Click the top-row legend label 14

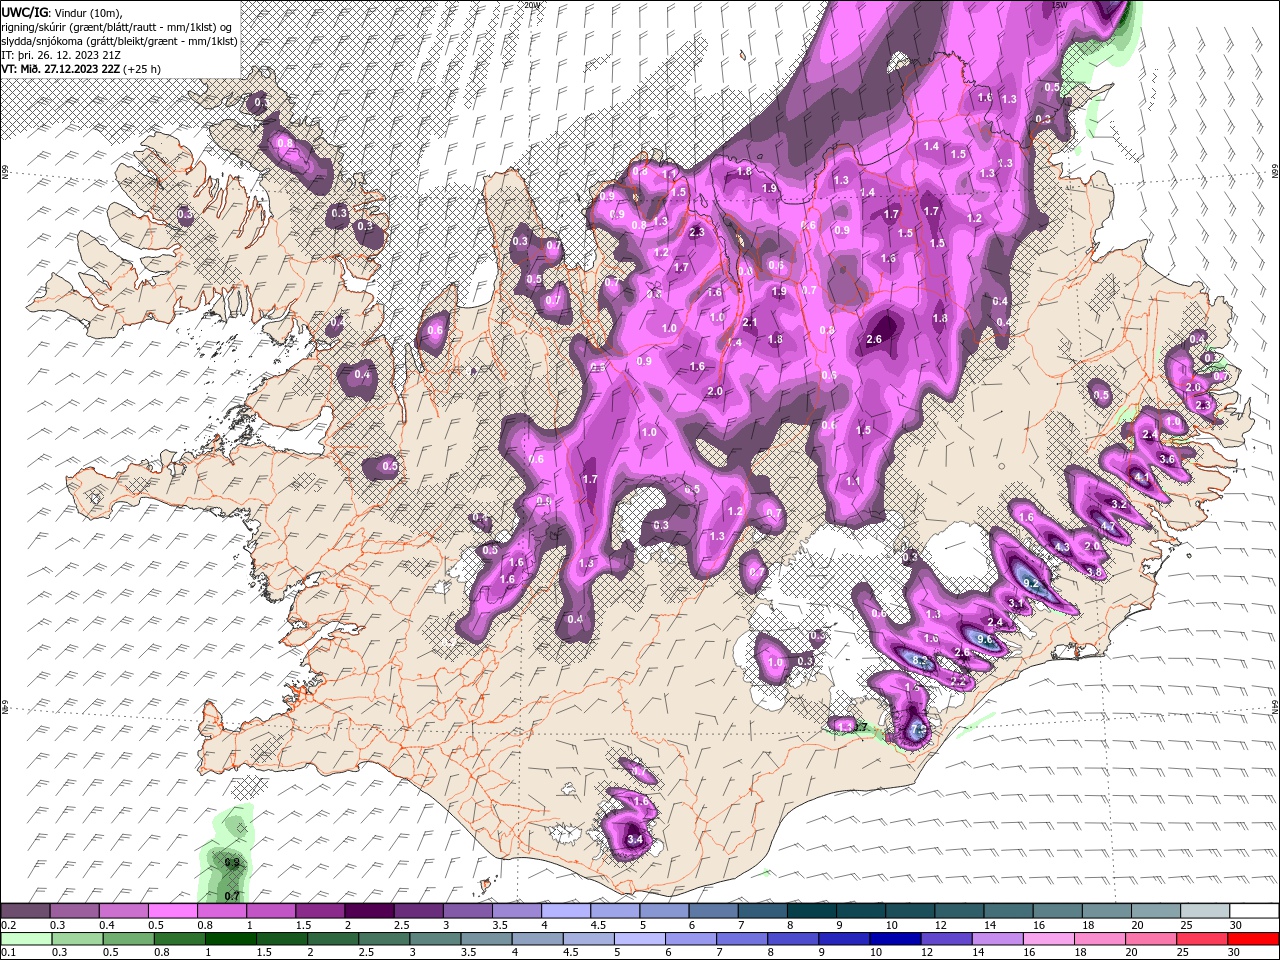[990, 925]
